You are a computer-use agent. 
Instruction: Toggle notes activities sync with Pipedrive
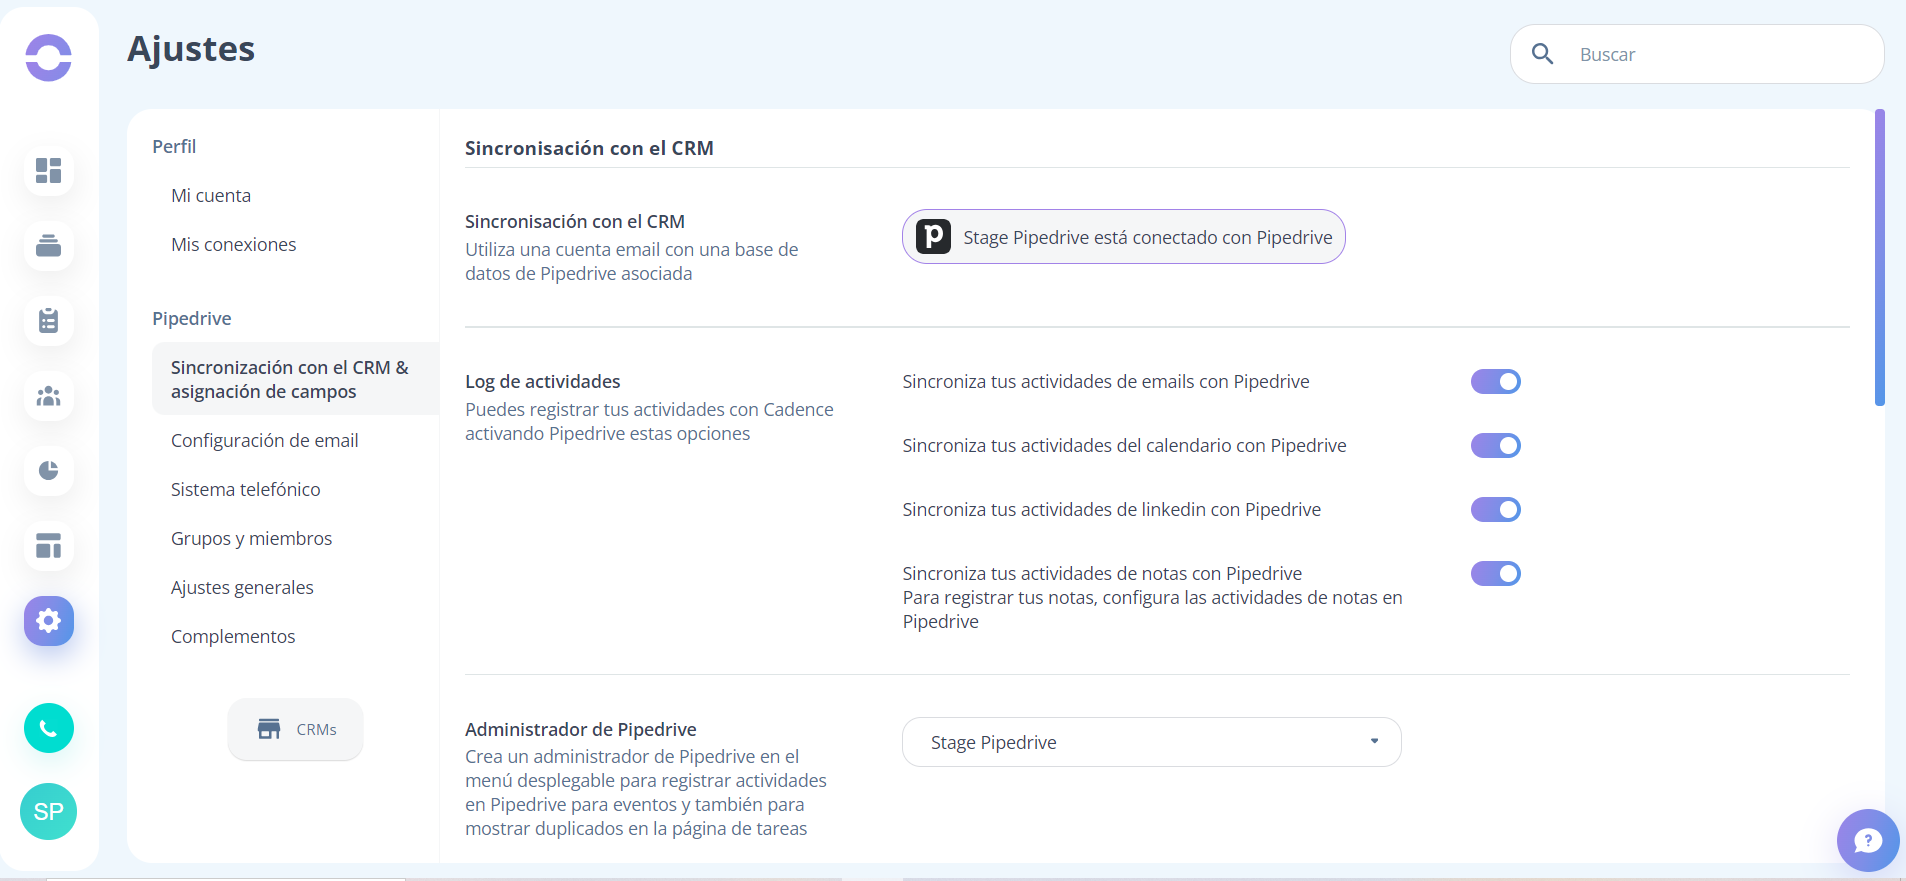[1495, 573]
